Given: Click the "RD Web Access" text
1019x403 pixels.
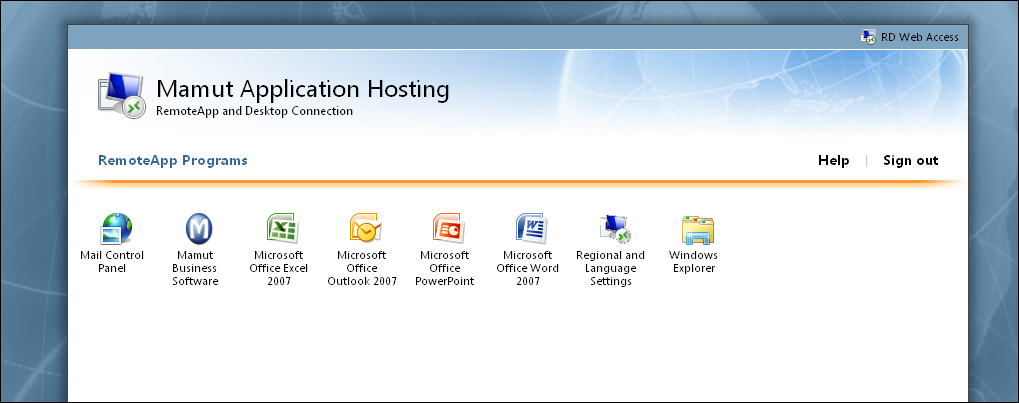Looking at the screenshot, I should pos(920,37).
